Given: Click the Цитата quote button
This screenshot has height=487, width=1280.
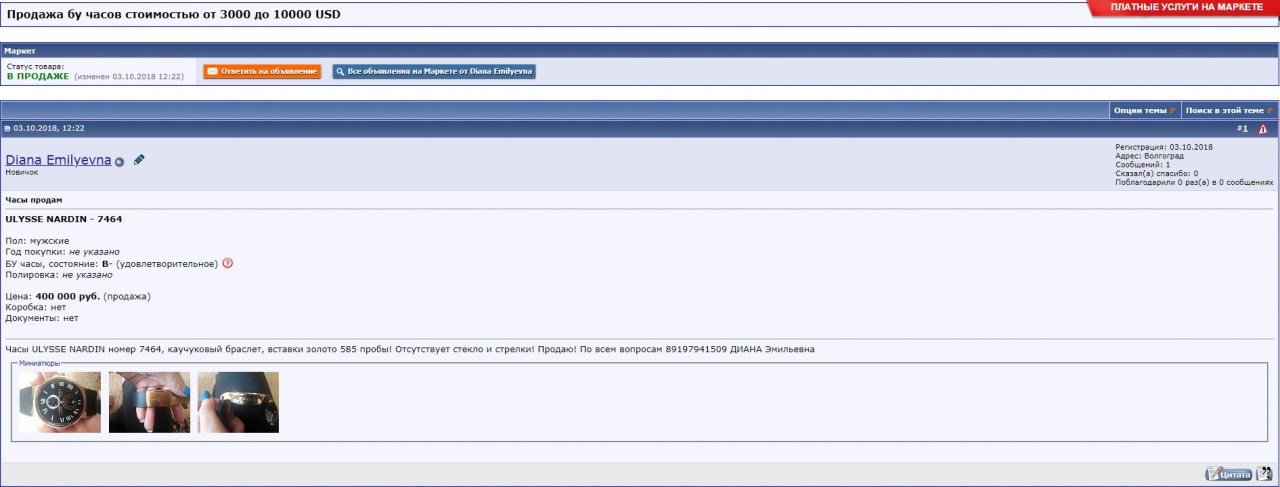Looking at the screenshot, I should click(1229, 474).
